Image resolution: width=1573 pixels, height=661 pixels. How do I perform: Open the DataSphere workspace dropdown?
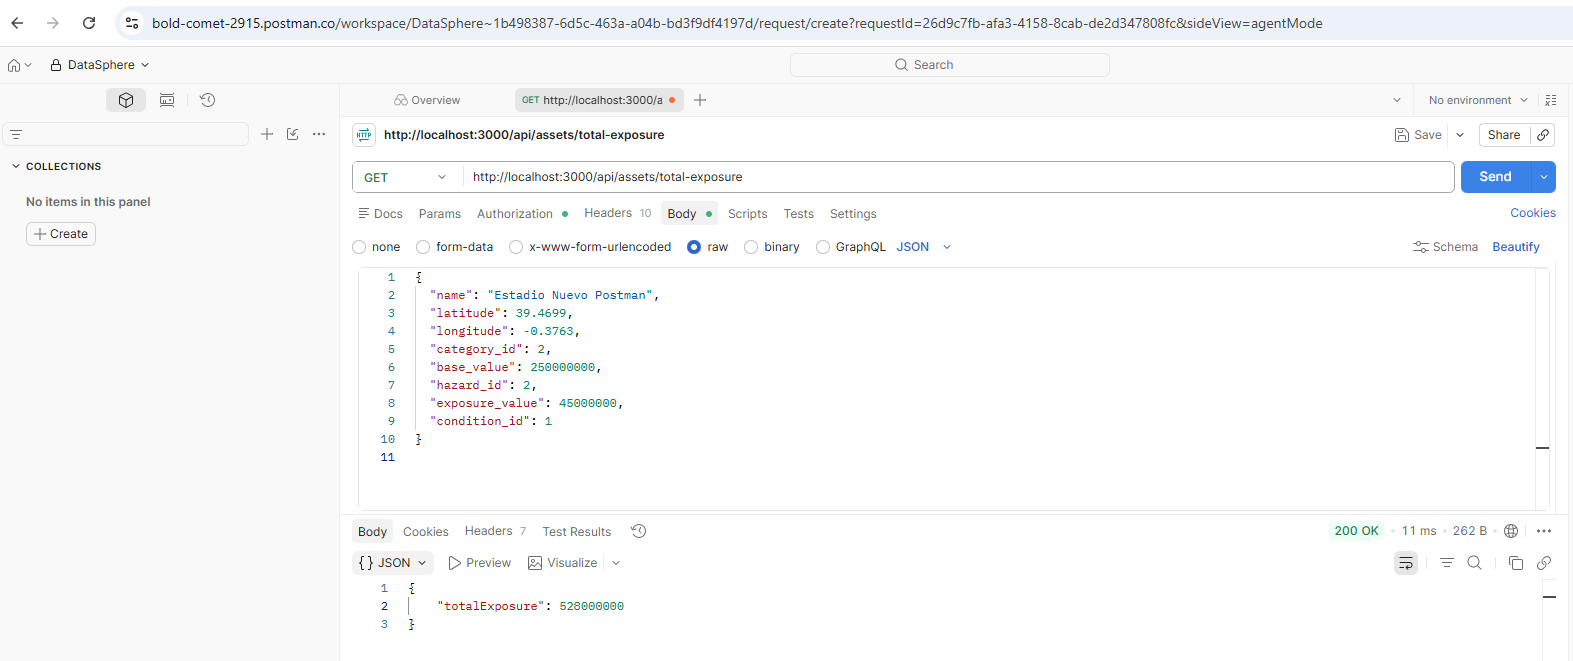[100, 65]
